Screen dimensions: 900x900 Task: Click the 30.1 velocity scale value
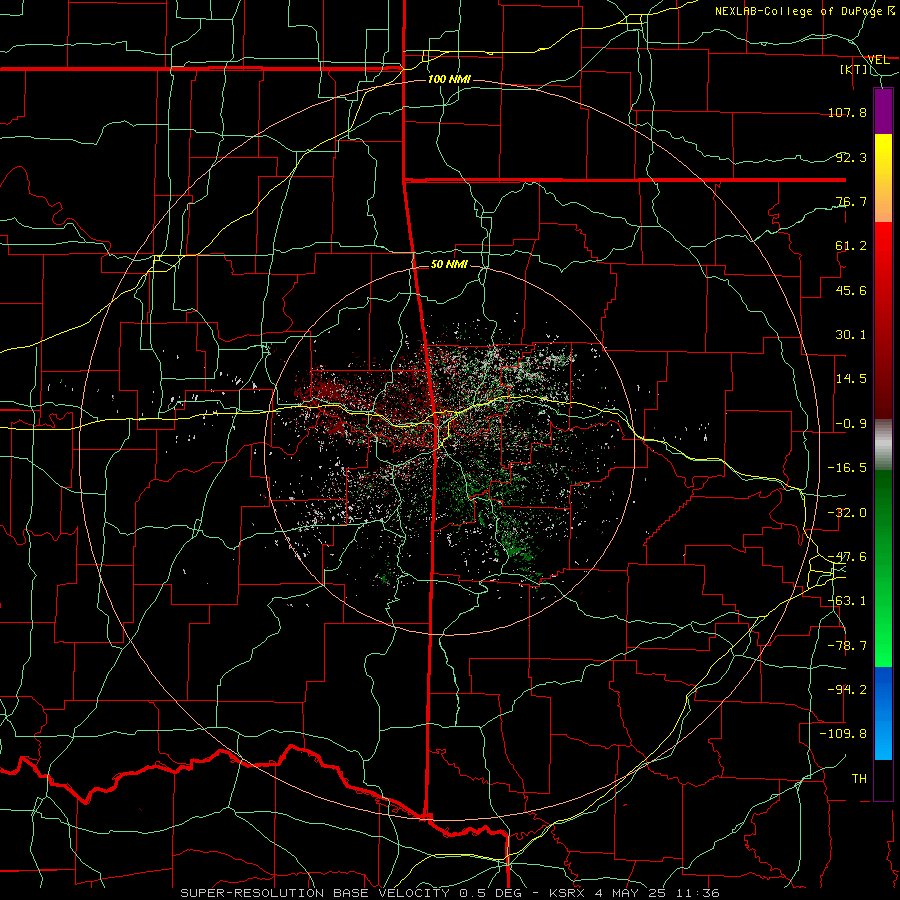(851, 335)
